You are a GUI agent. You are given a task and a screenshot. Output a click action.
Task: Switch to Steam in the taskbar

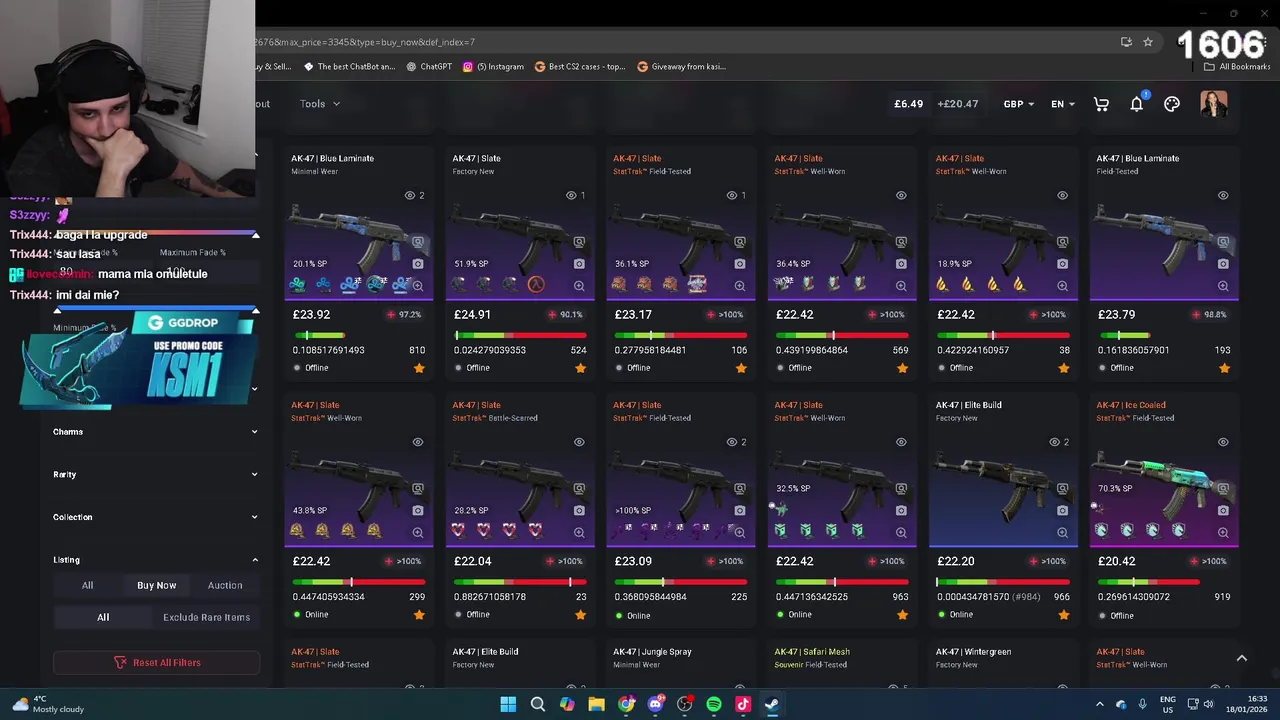click(772, 704)
